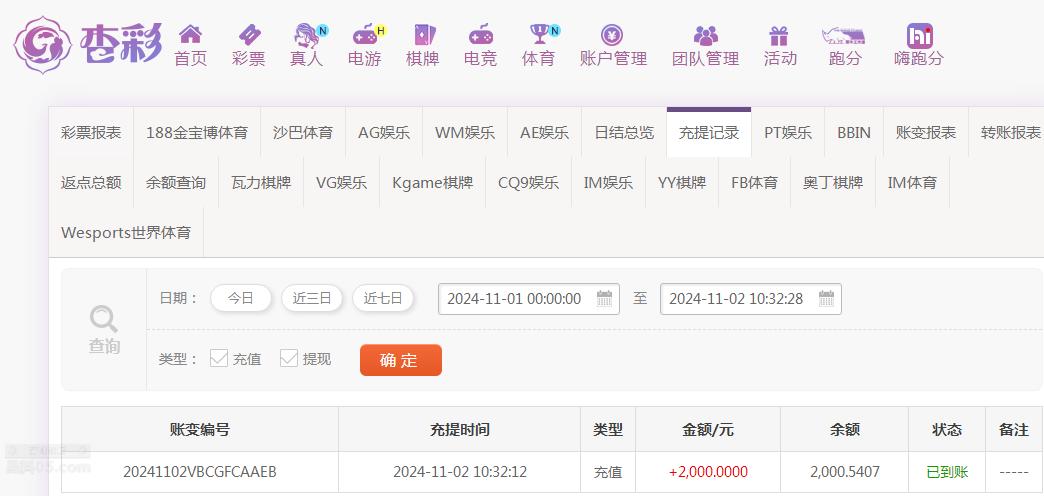The height and width of the screenshot is (496, 1044).
Task: Click the start date input field
Action: pos(529,299)
